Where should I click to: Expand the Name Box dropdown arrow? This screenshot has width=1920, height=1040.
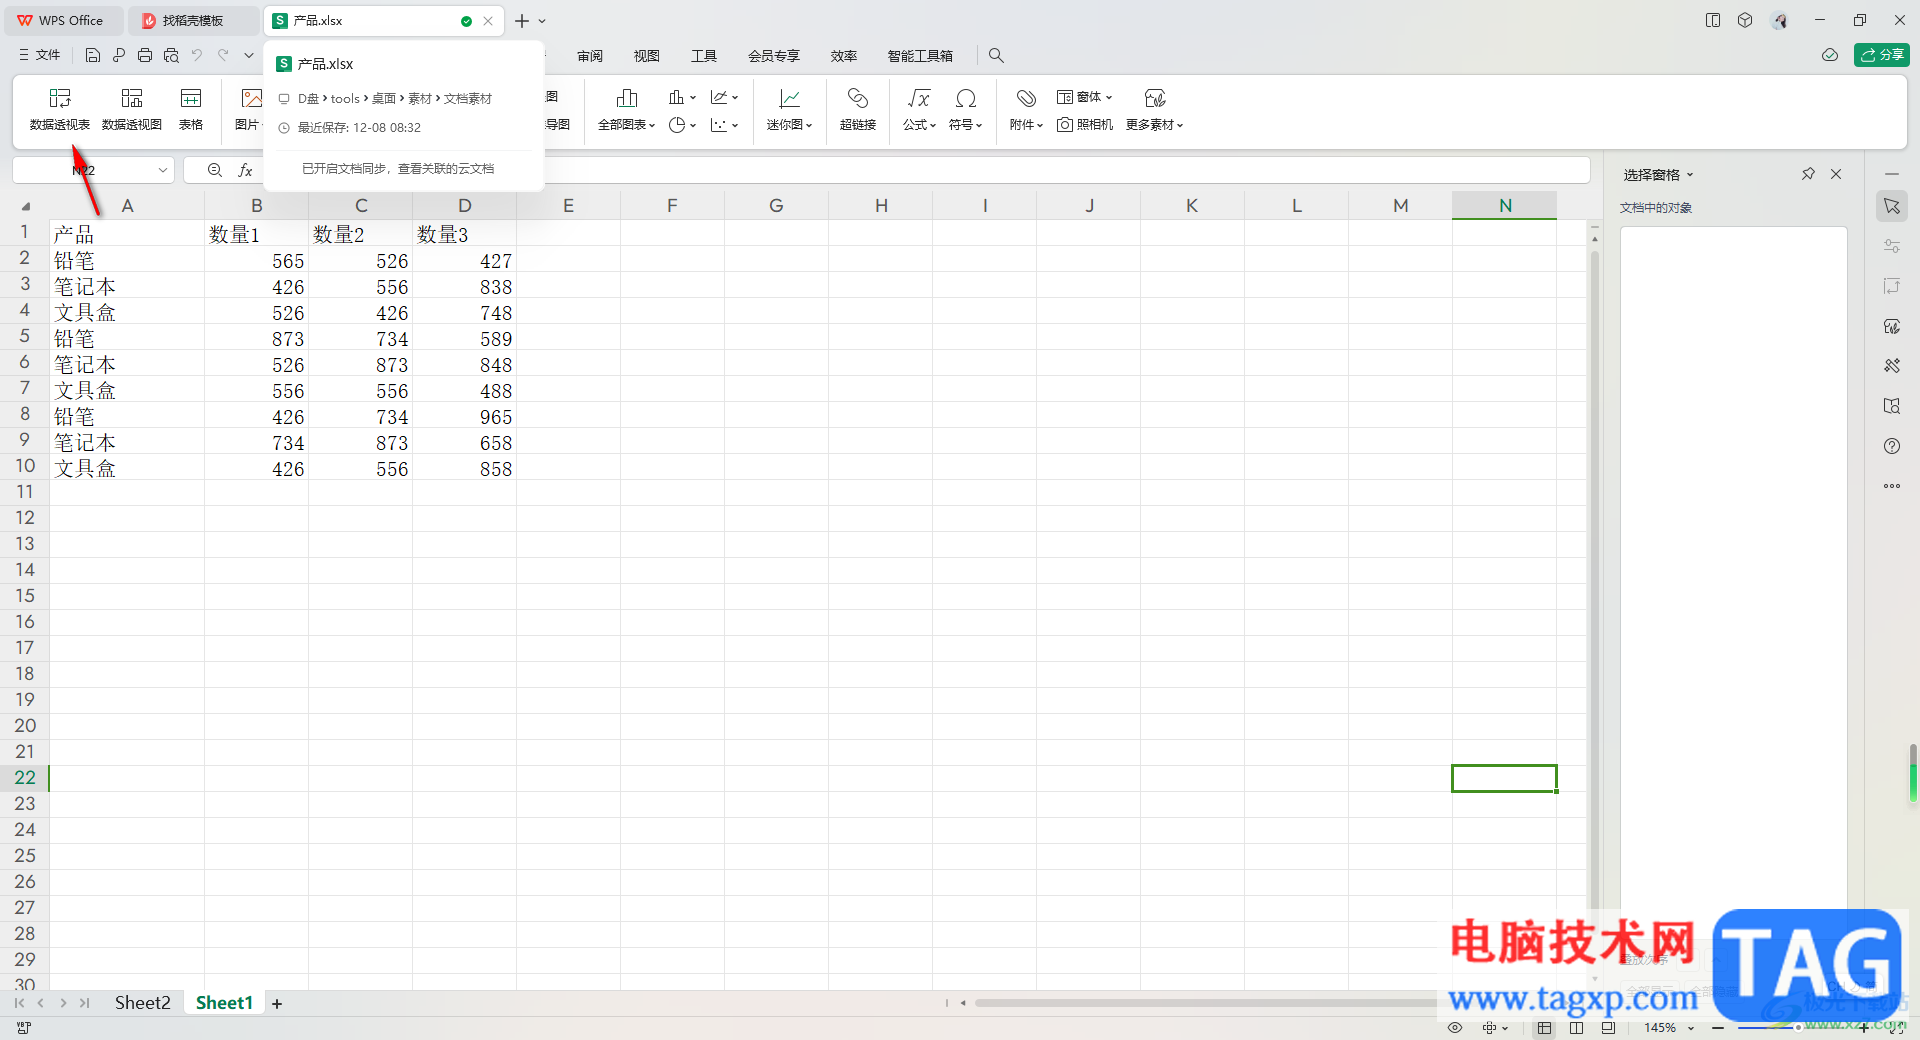(x=162, y=170)
